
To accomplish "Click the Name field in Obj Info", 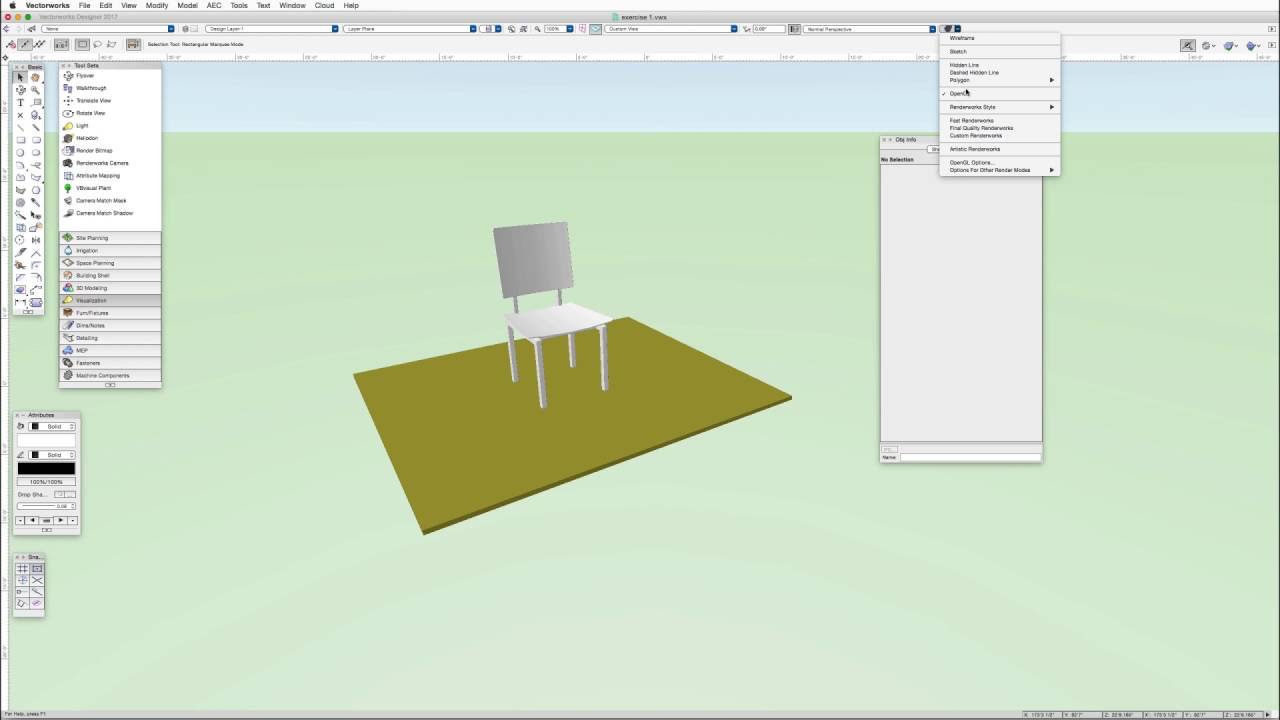I will point(970,457).
